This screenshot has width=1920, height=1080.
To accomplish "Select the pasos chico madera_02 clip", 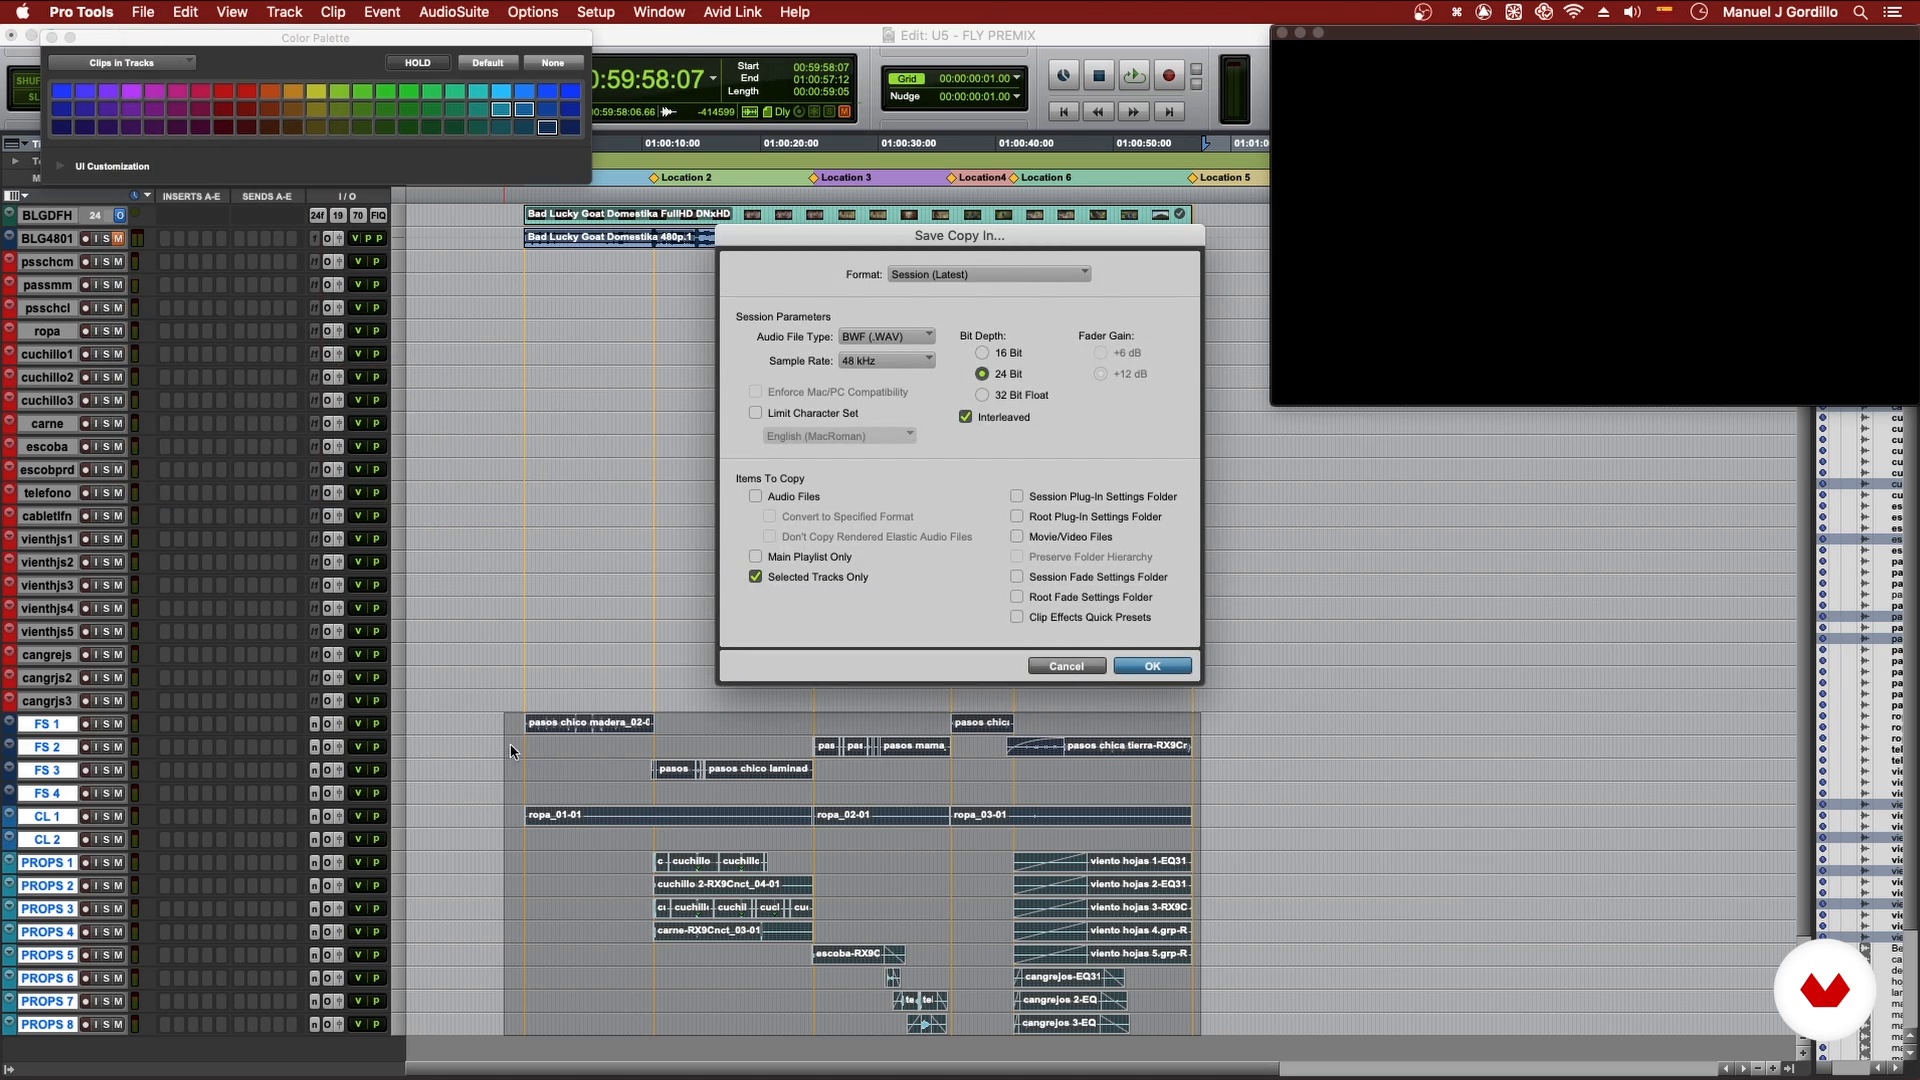I will (x=589, y=723).
